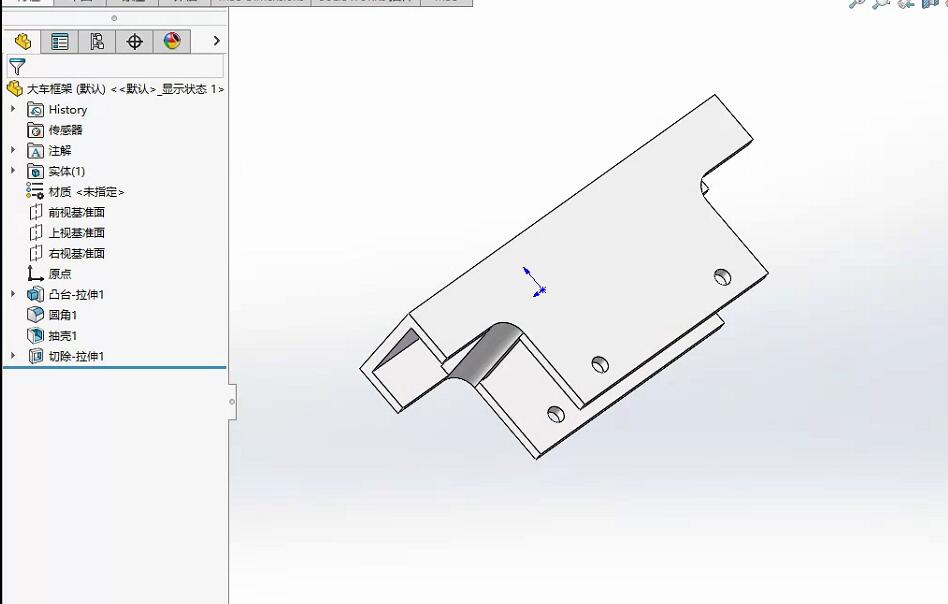
Task: Open the FeatureManager design tree tab
Action: tap(23, 42)
